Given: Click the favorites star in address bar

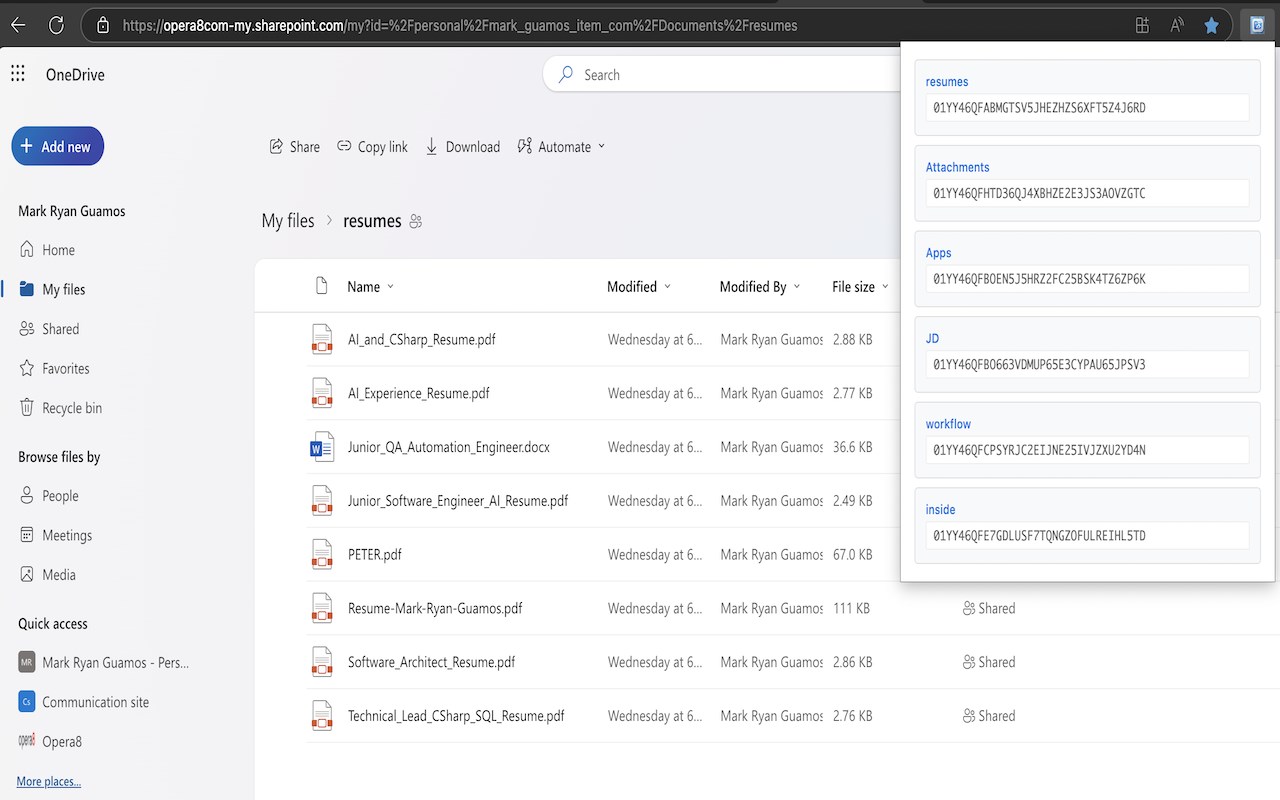Looking at the screenshot, I should pos(1211,26).
